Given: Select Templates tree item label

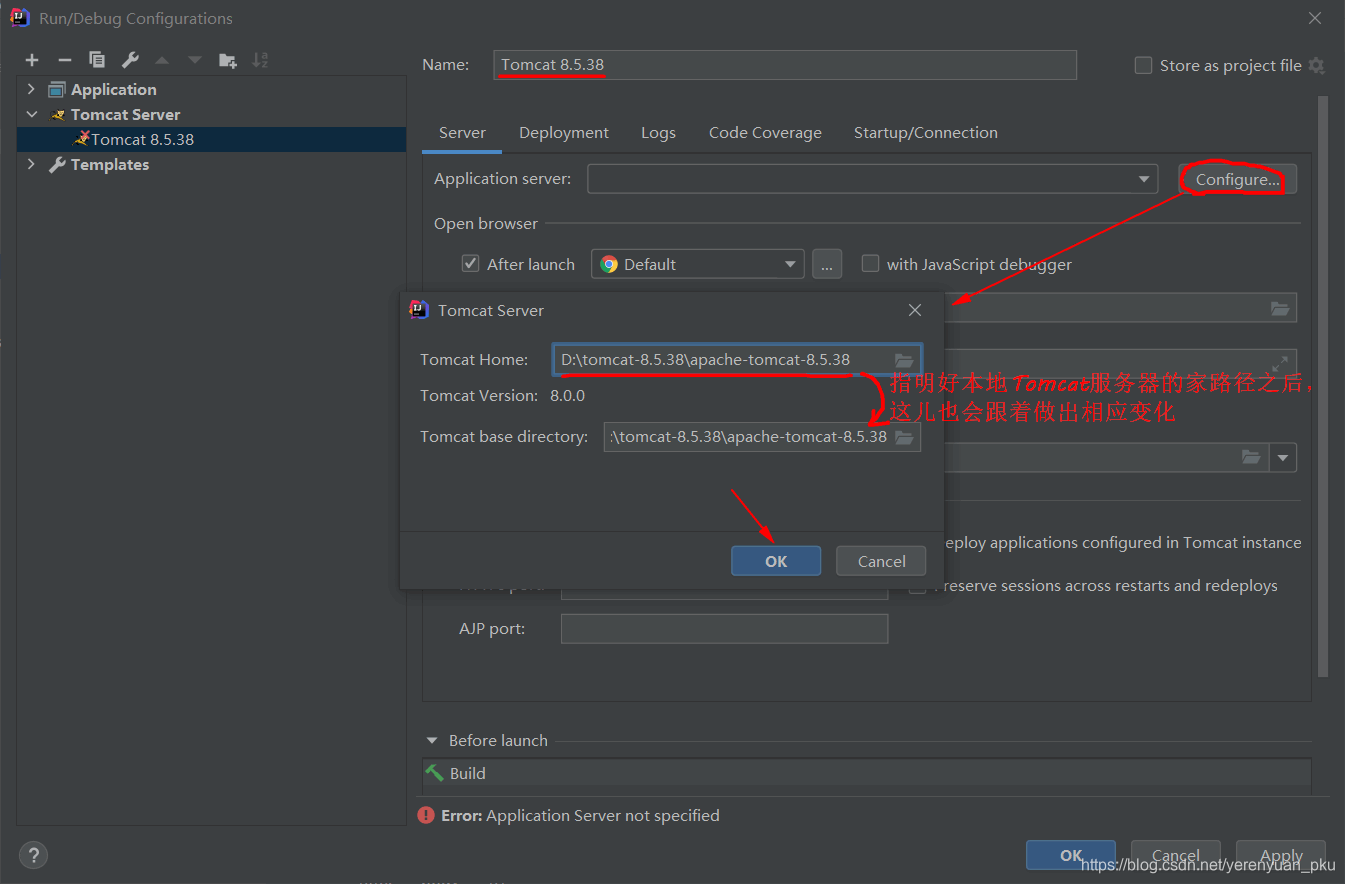Looking at the screenshot, I should (110, 164).
